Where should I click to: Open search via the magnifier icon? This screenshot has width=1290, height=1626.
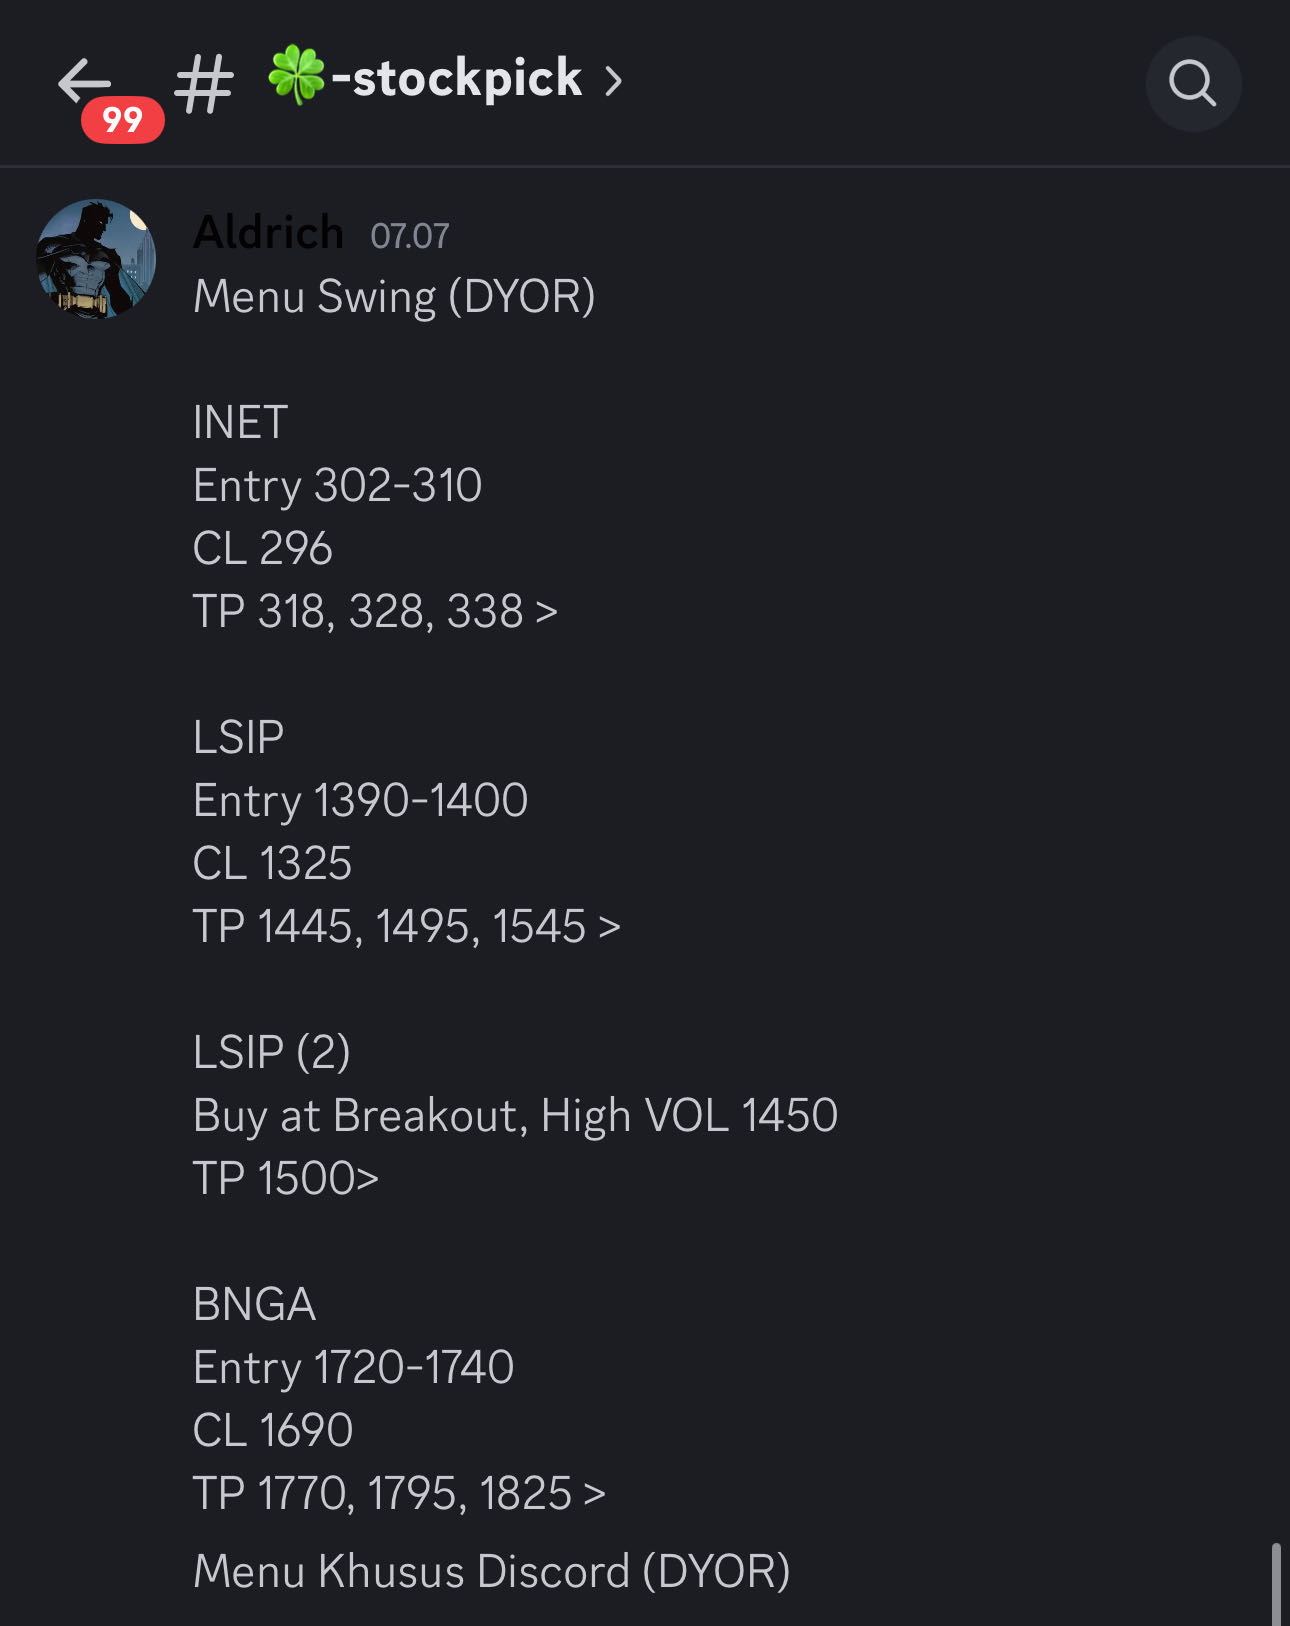coord(1192,83)
